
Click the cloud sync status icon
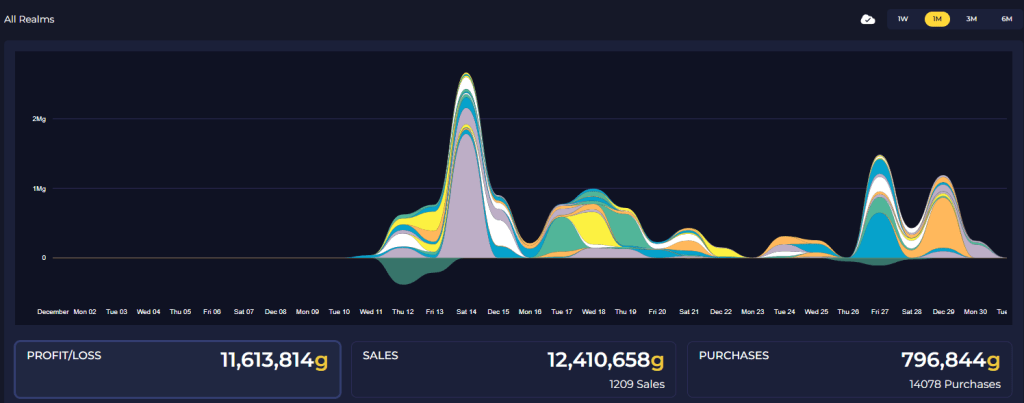(869, 19)
